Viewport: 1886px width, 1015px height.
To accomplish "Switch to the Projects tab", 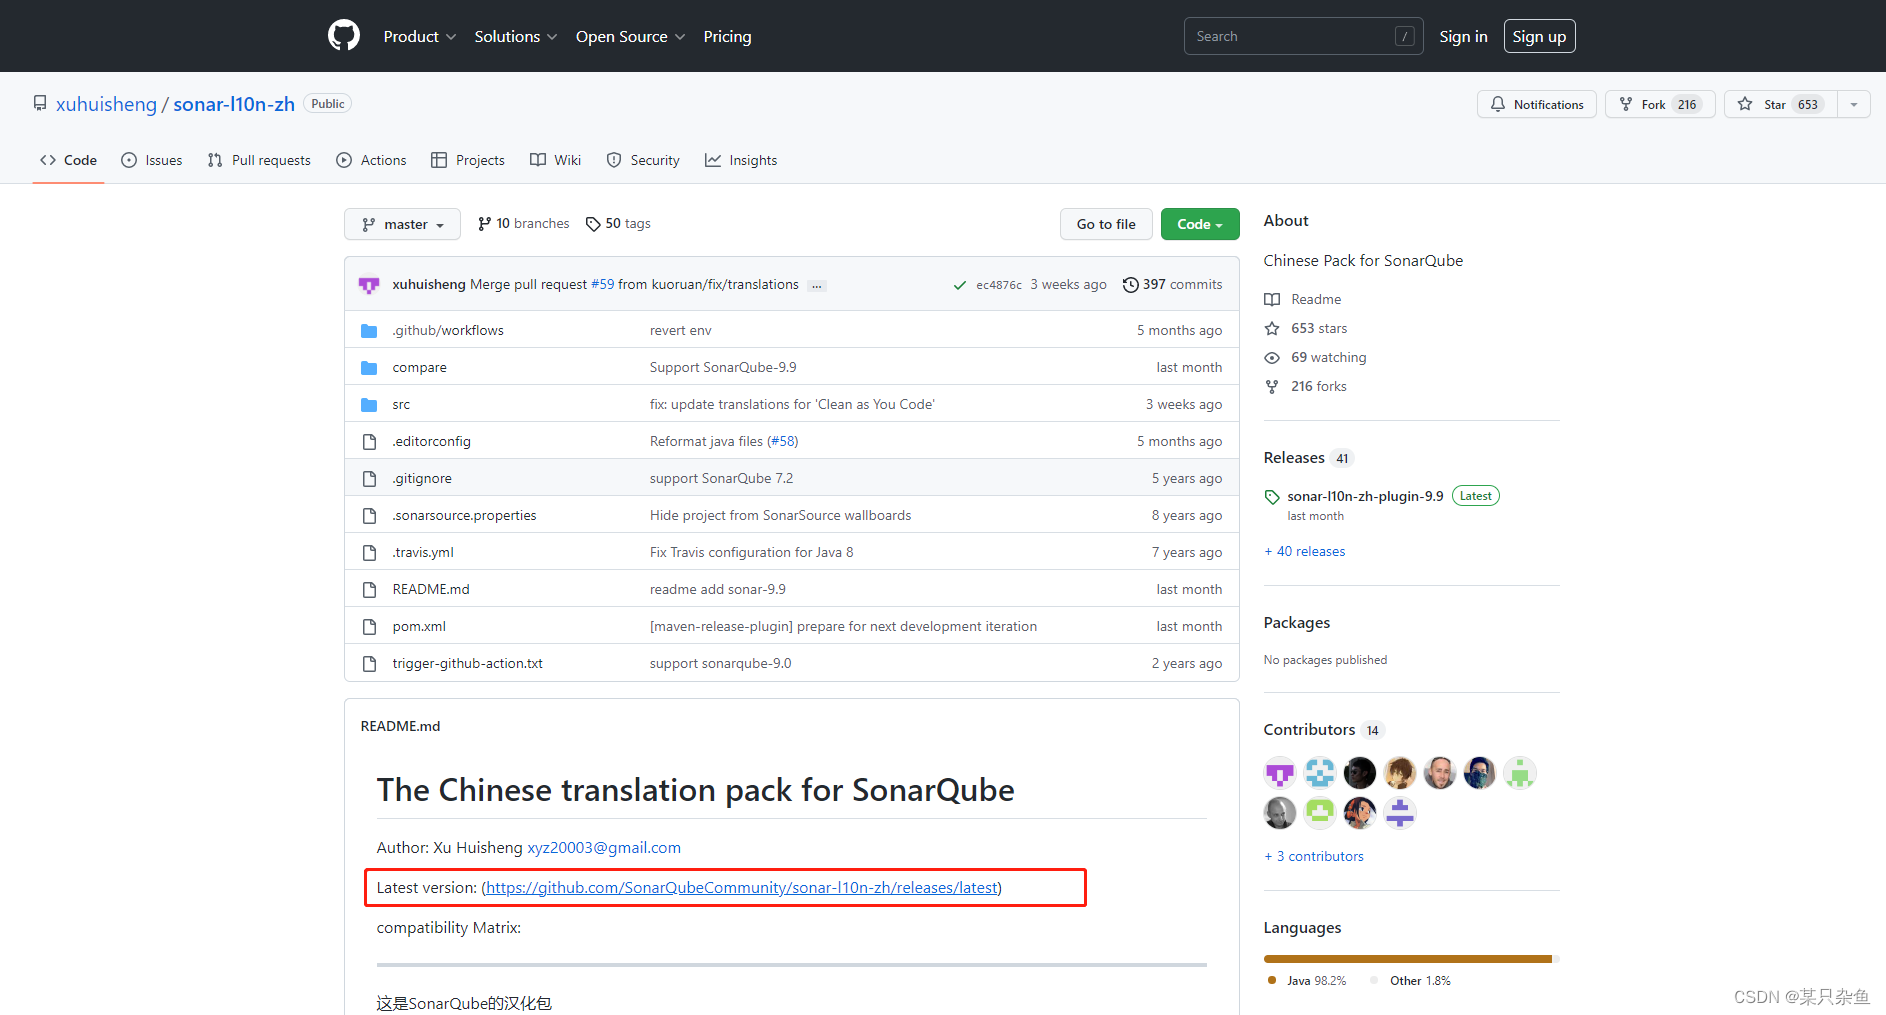I will click(x=468, y=160).
